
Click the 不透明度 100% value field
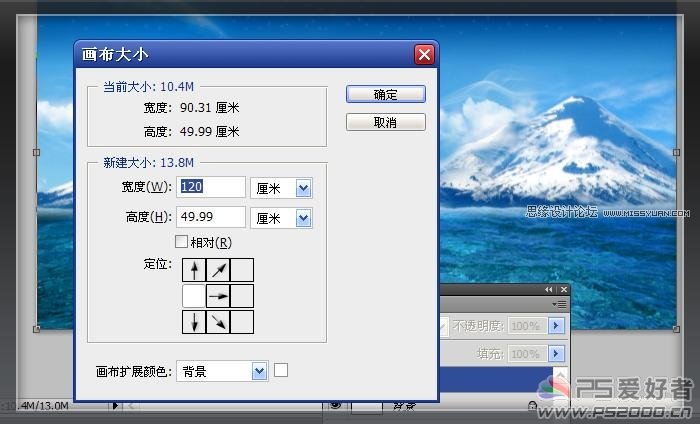(x=527, y=326)
